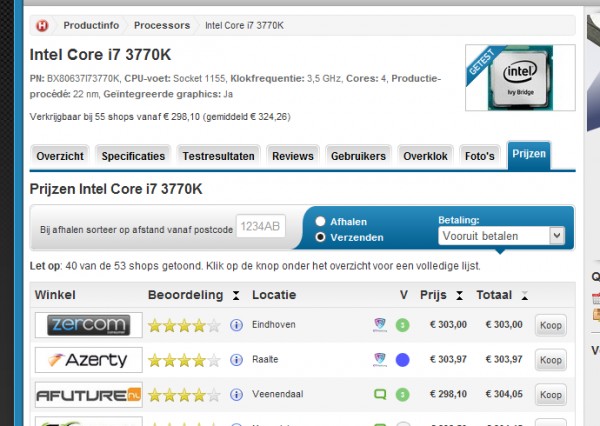
Task: Sort by Beoordeling using sort arrows
Action: (236, 295)
